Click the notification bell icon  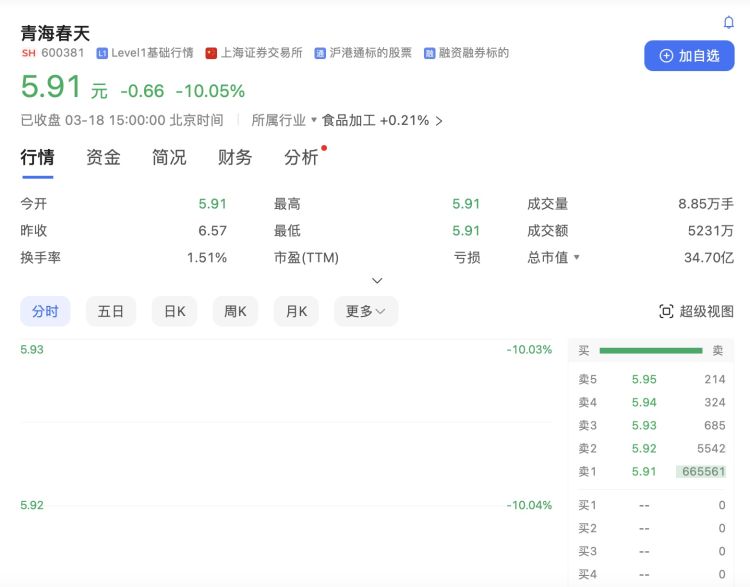point(728,22)
